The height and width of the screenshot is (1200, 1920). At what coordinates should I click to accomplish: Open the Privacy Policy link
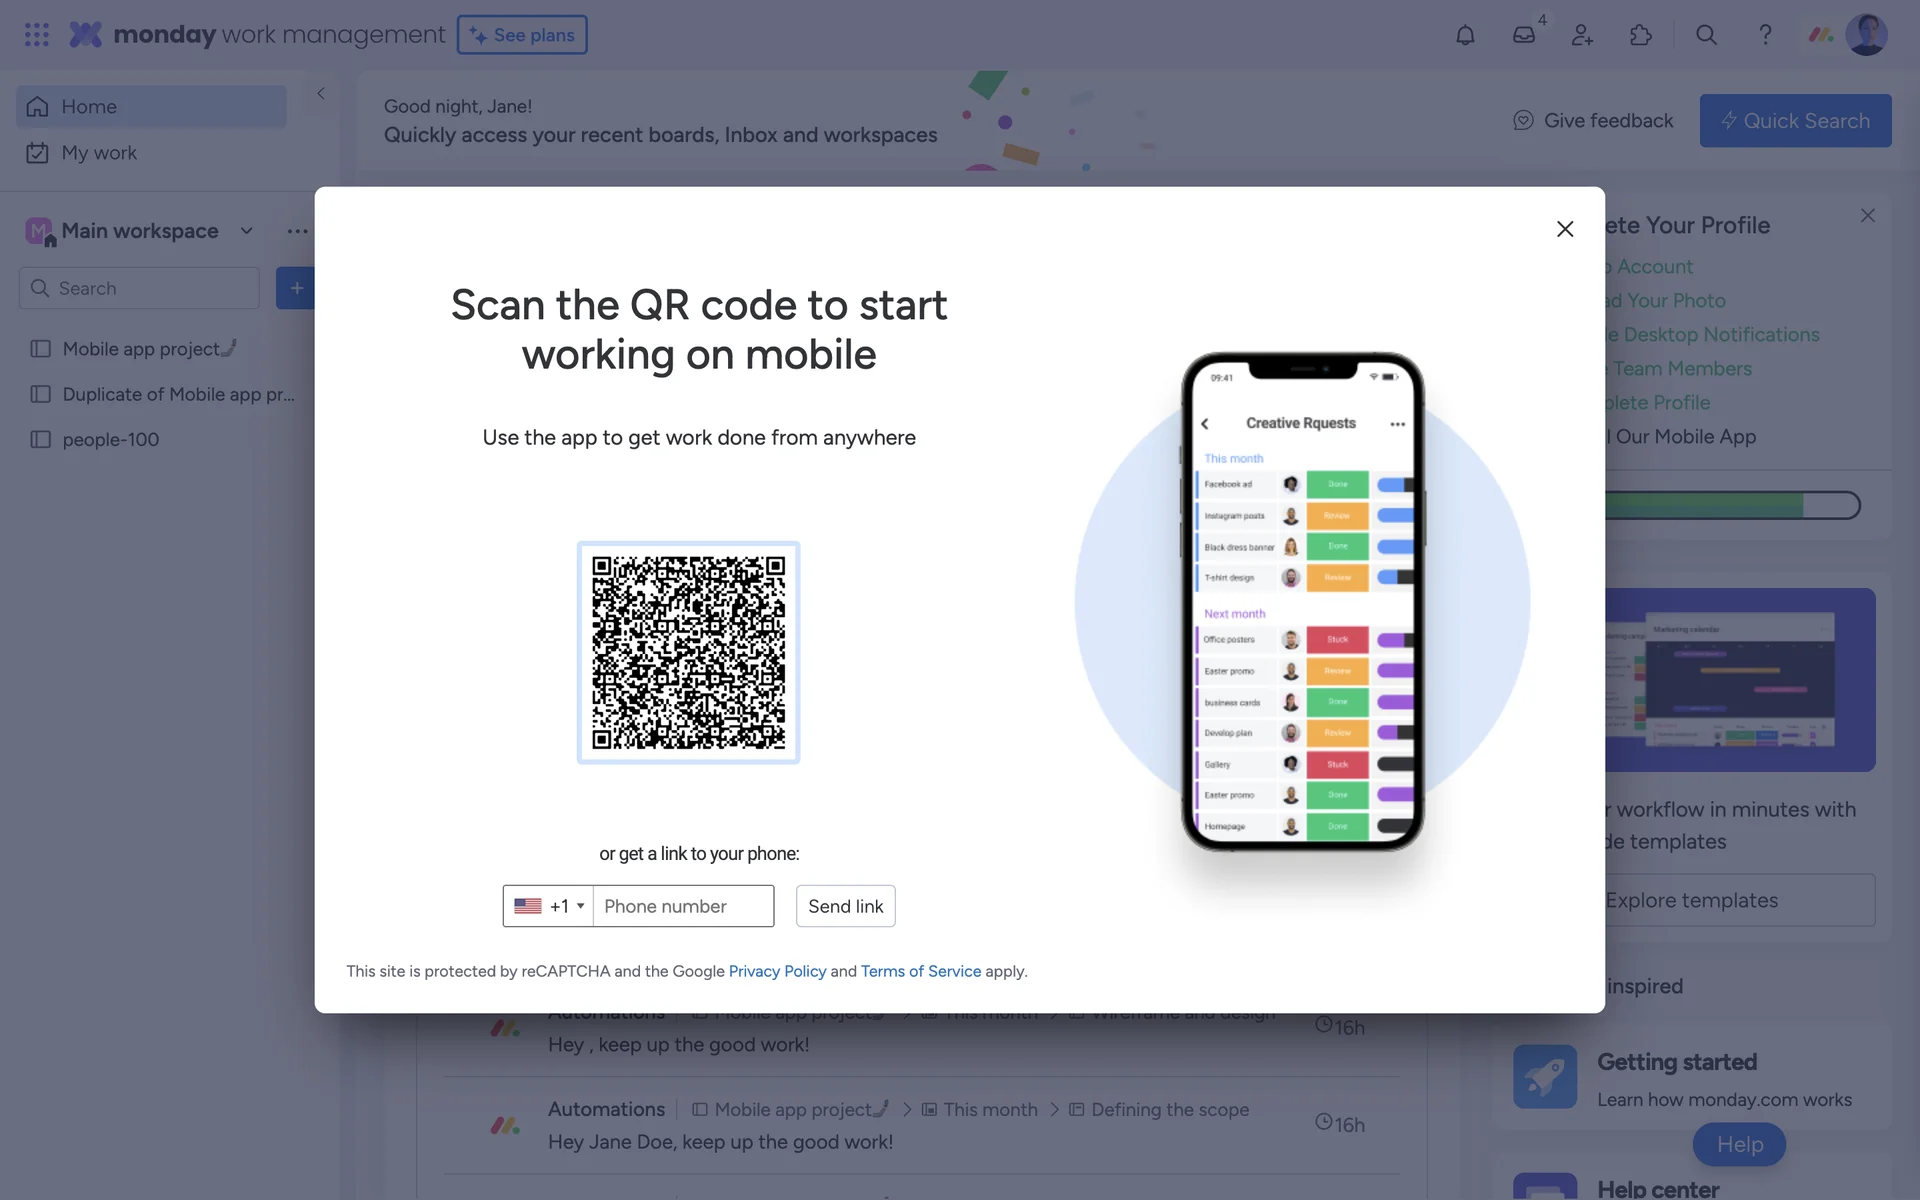point(777,971)
